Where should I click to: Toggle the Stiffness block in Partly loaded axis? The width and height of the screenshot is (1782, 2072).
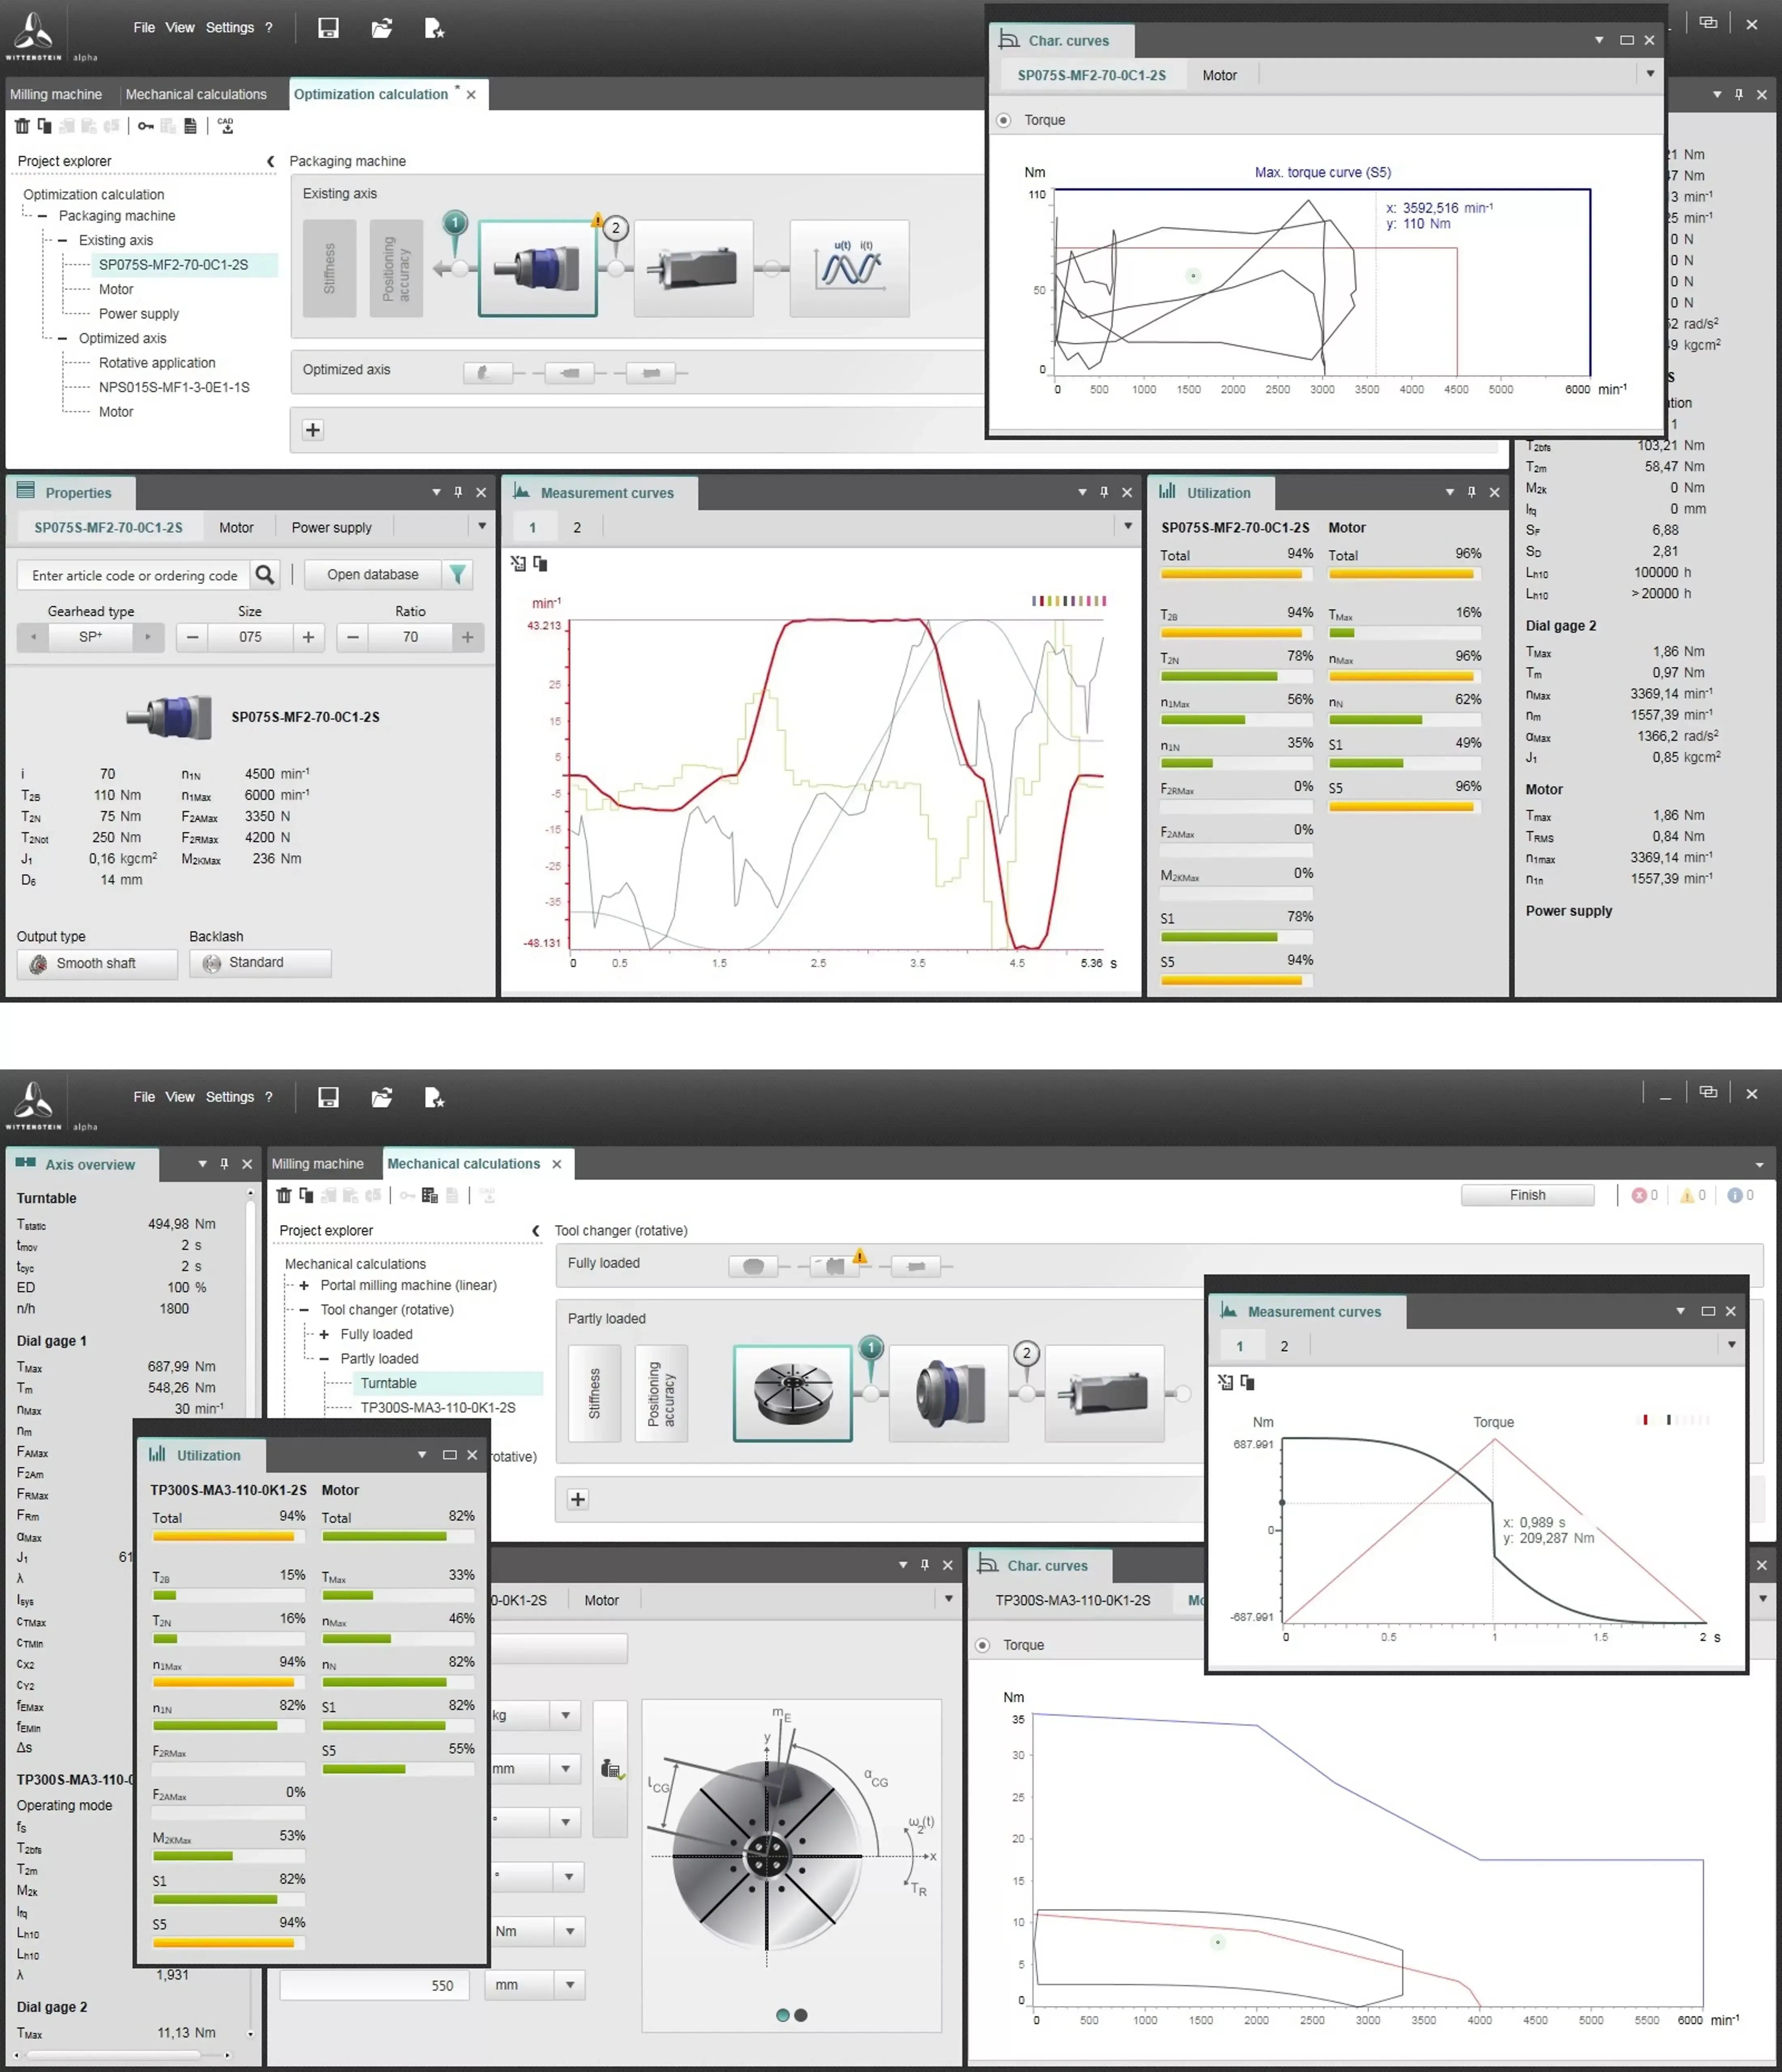(594, 1393)
